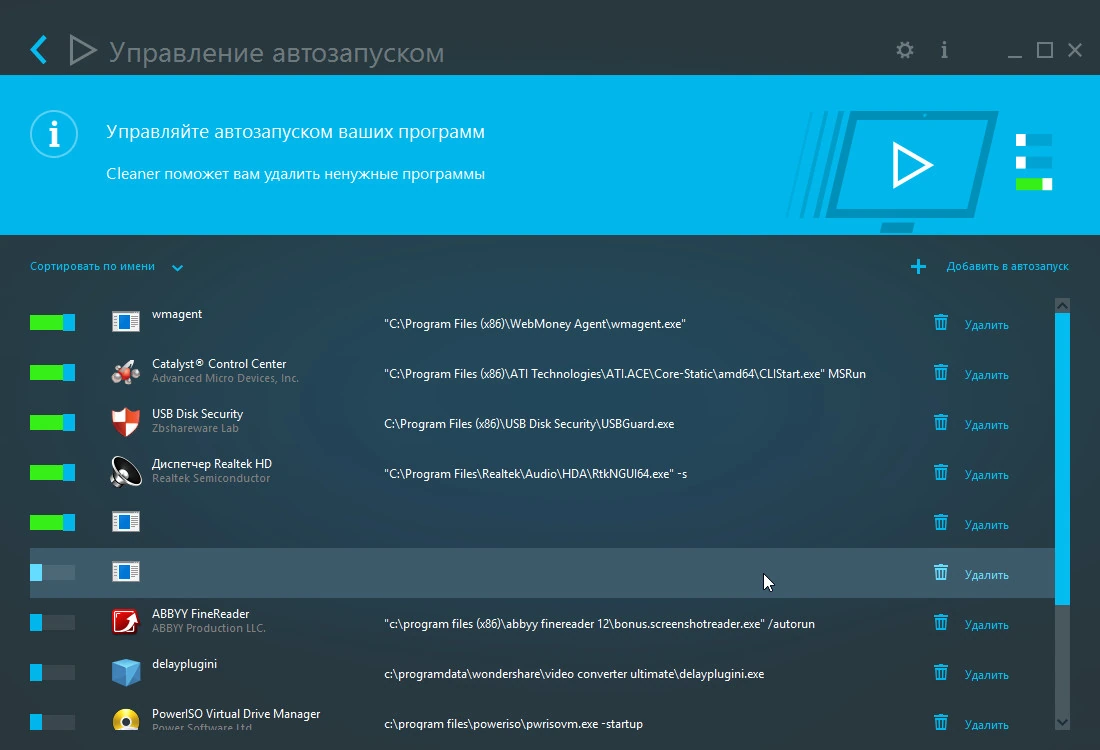Viewport: 1100px width, 750px height.
Task: Select the ABBYY FineReader red icon
Action: click(126, 622)
